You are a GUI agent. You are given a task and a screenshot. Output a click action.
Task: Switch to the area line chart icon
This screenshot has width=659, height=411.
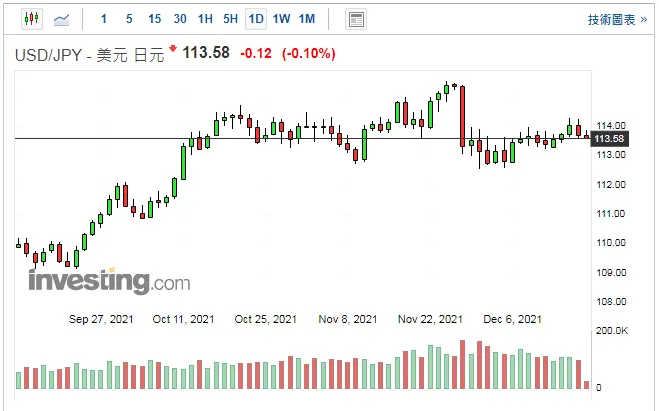[62, 19]
